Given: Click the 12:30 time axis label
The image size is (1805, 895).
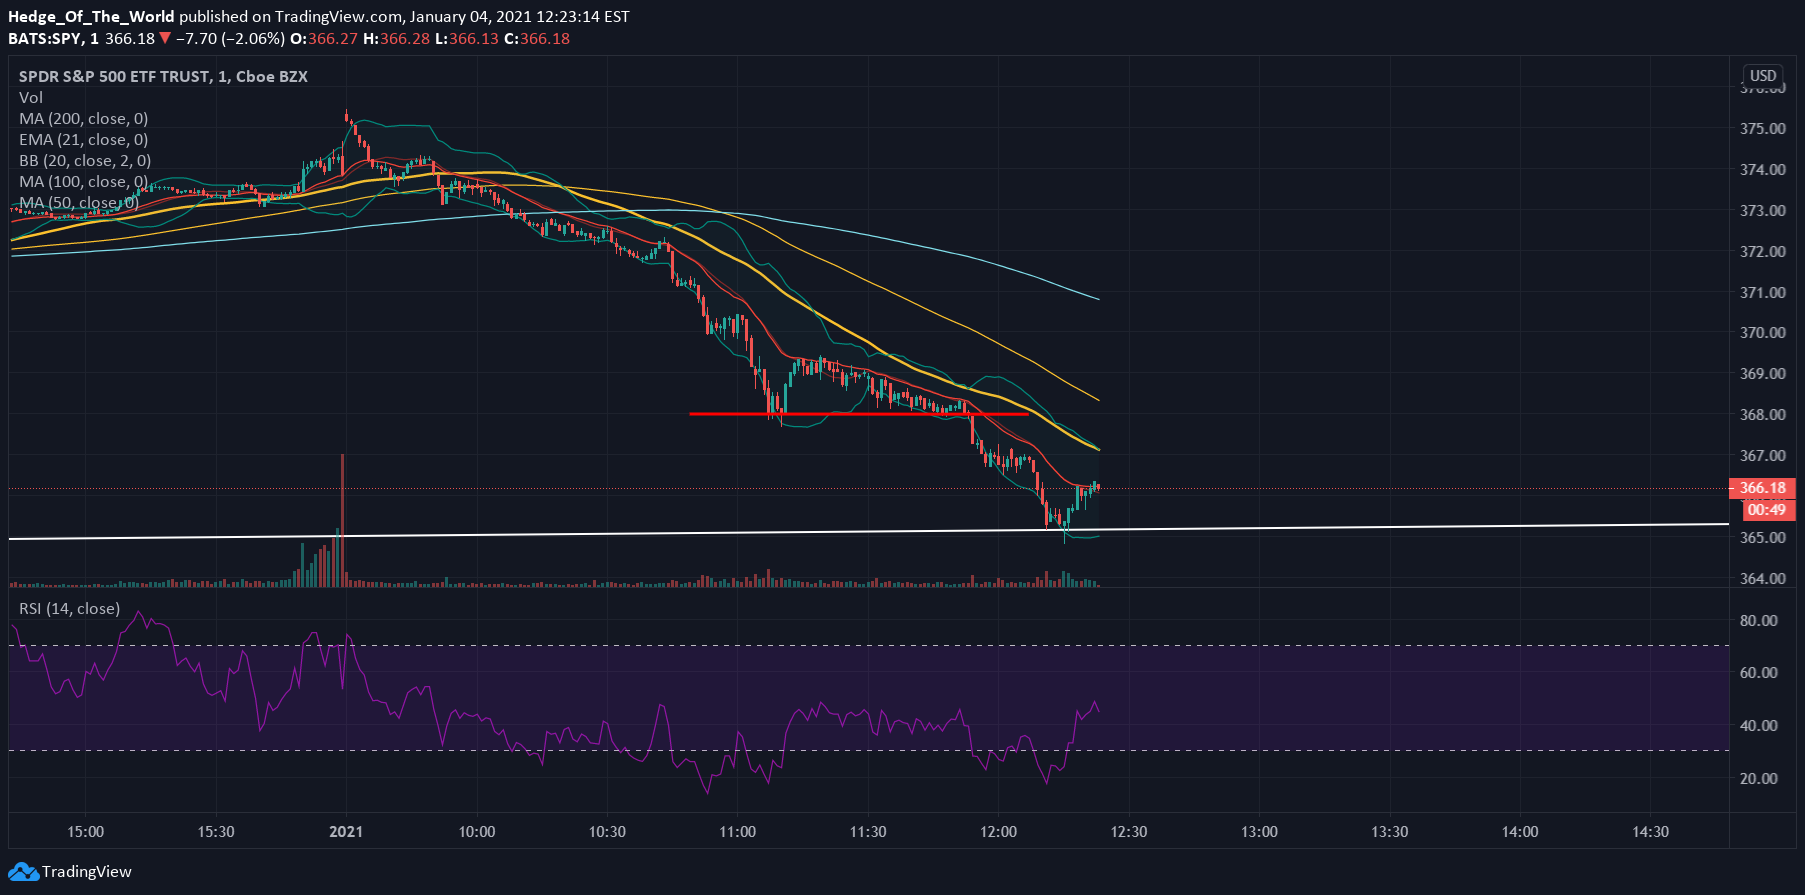Looking at the screenshot, I should (1129, 831).
